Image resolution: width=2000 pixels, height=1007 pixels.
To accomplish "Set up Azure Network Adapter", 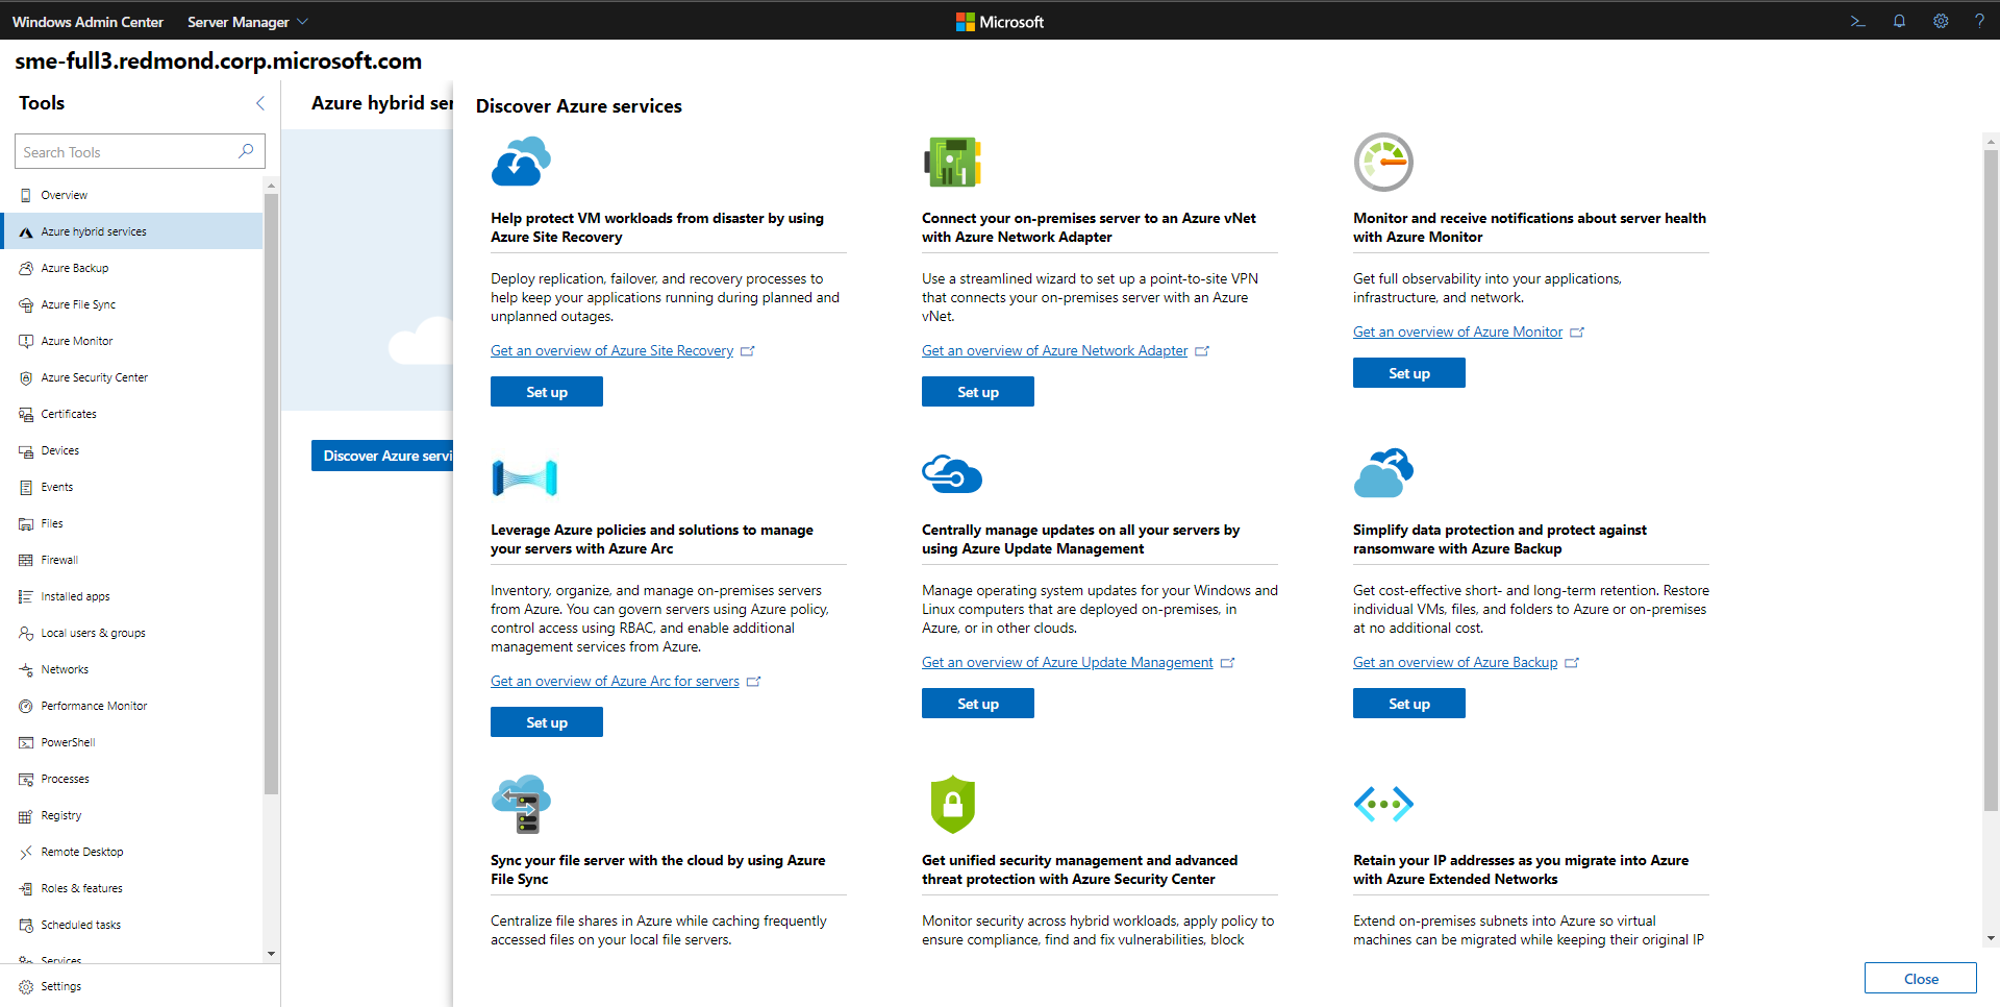I will [x=977, y=392].
